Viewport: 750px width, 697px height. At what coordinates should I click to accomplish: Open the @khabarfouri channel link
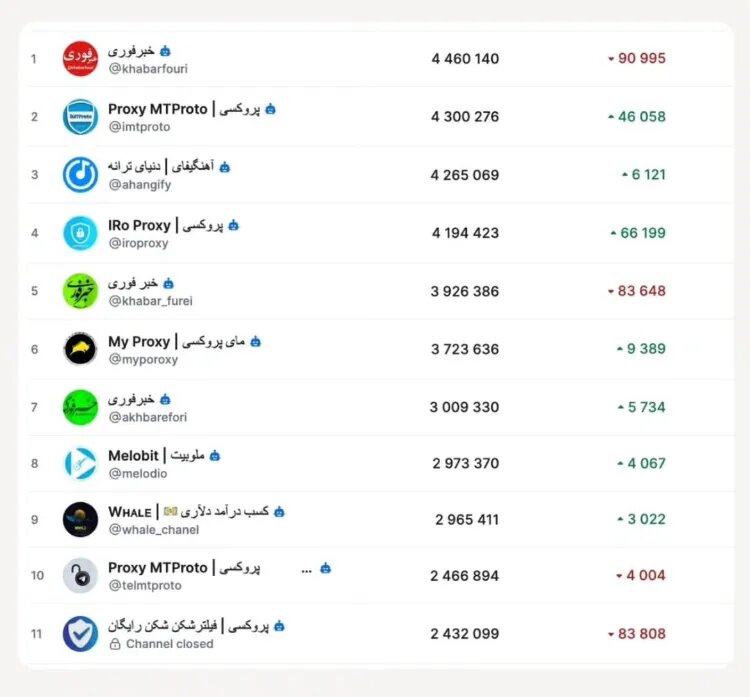148,69
